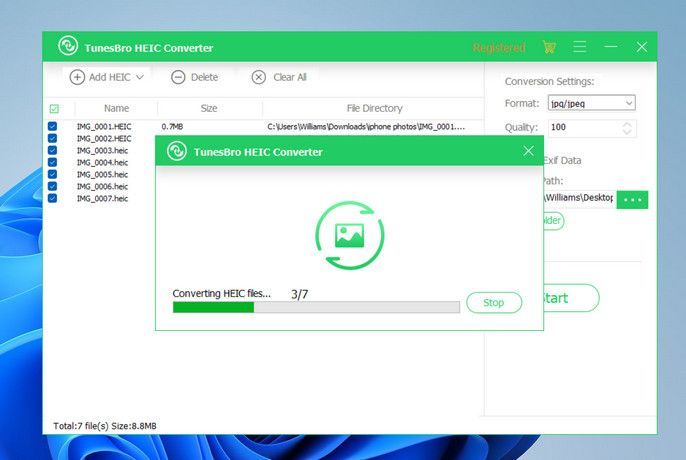Close the main TunesBro window

641,47
